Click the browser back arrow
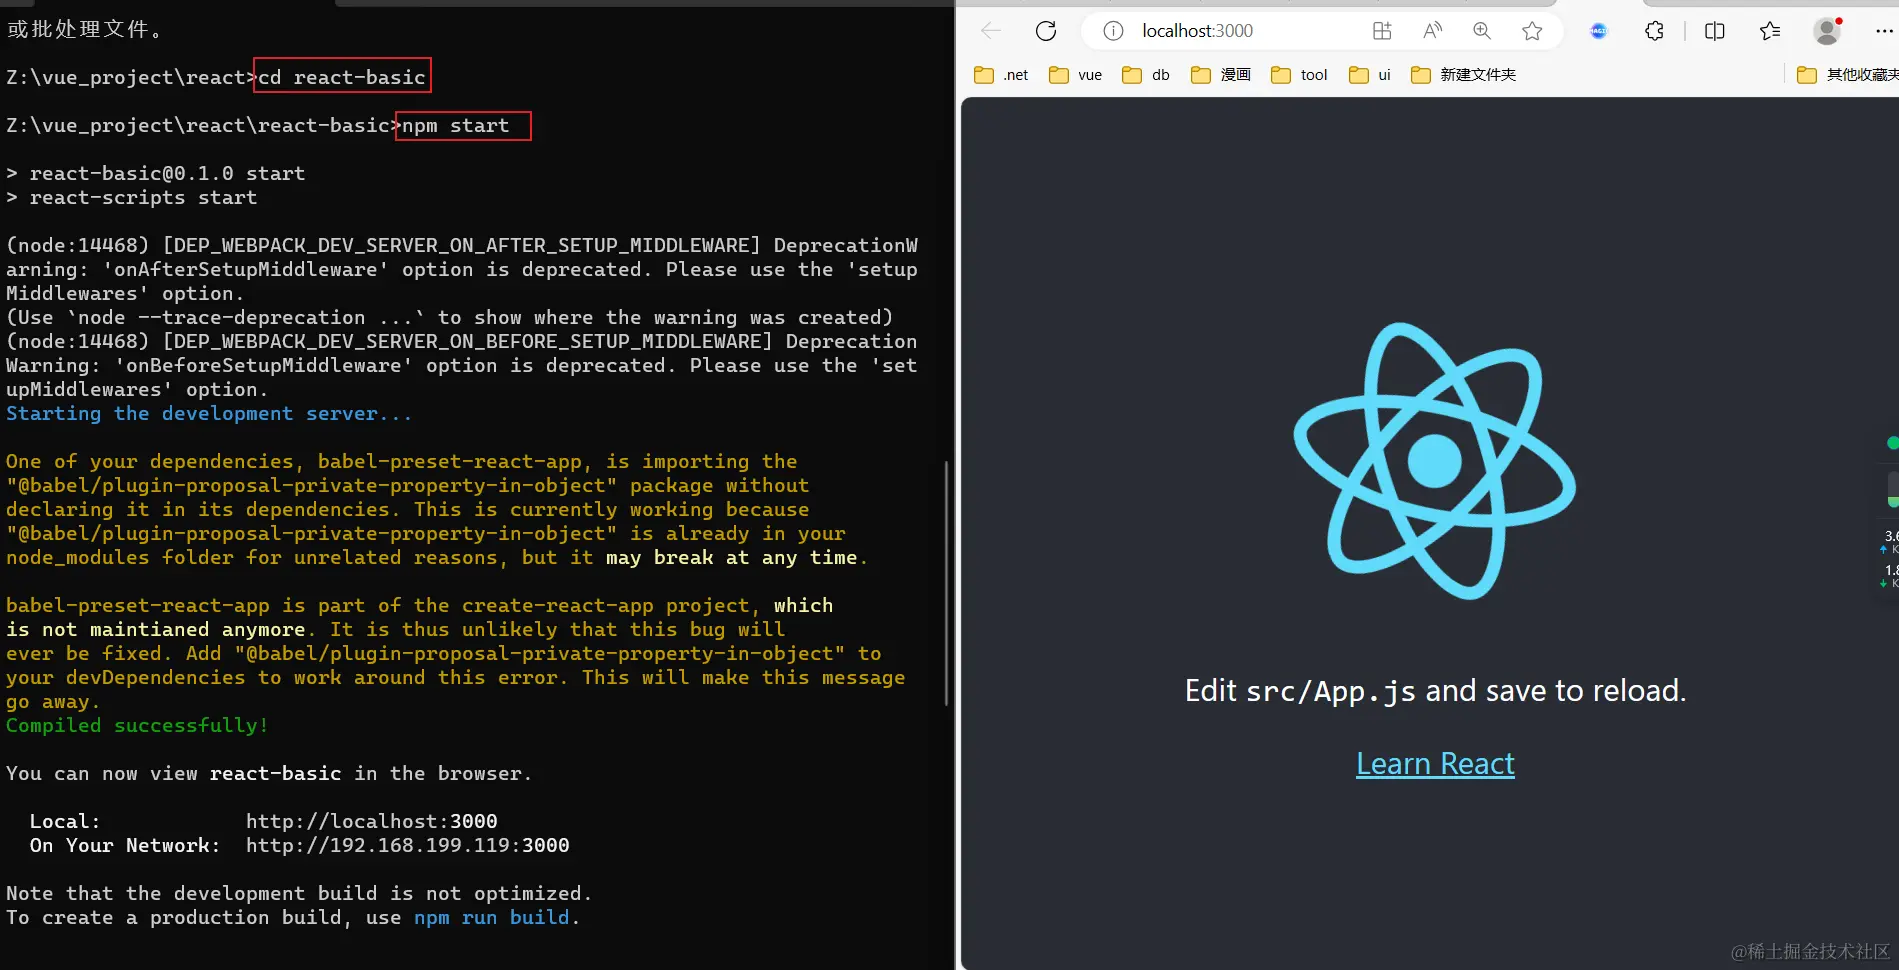The width and height of the screenshot is (1899, 970). click(x=991, y=31)
